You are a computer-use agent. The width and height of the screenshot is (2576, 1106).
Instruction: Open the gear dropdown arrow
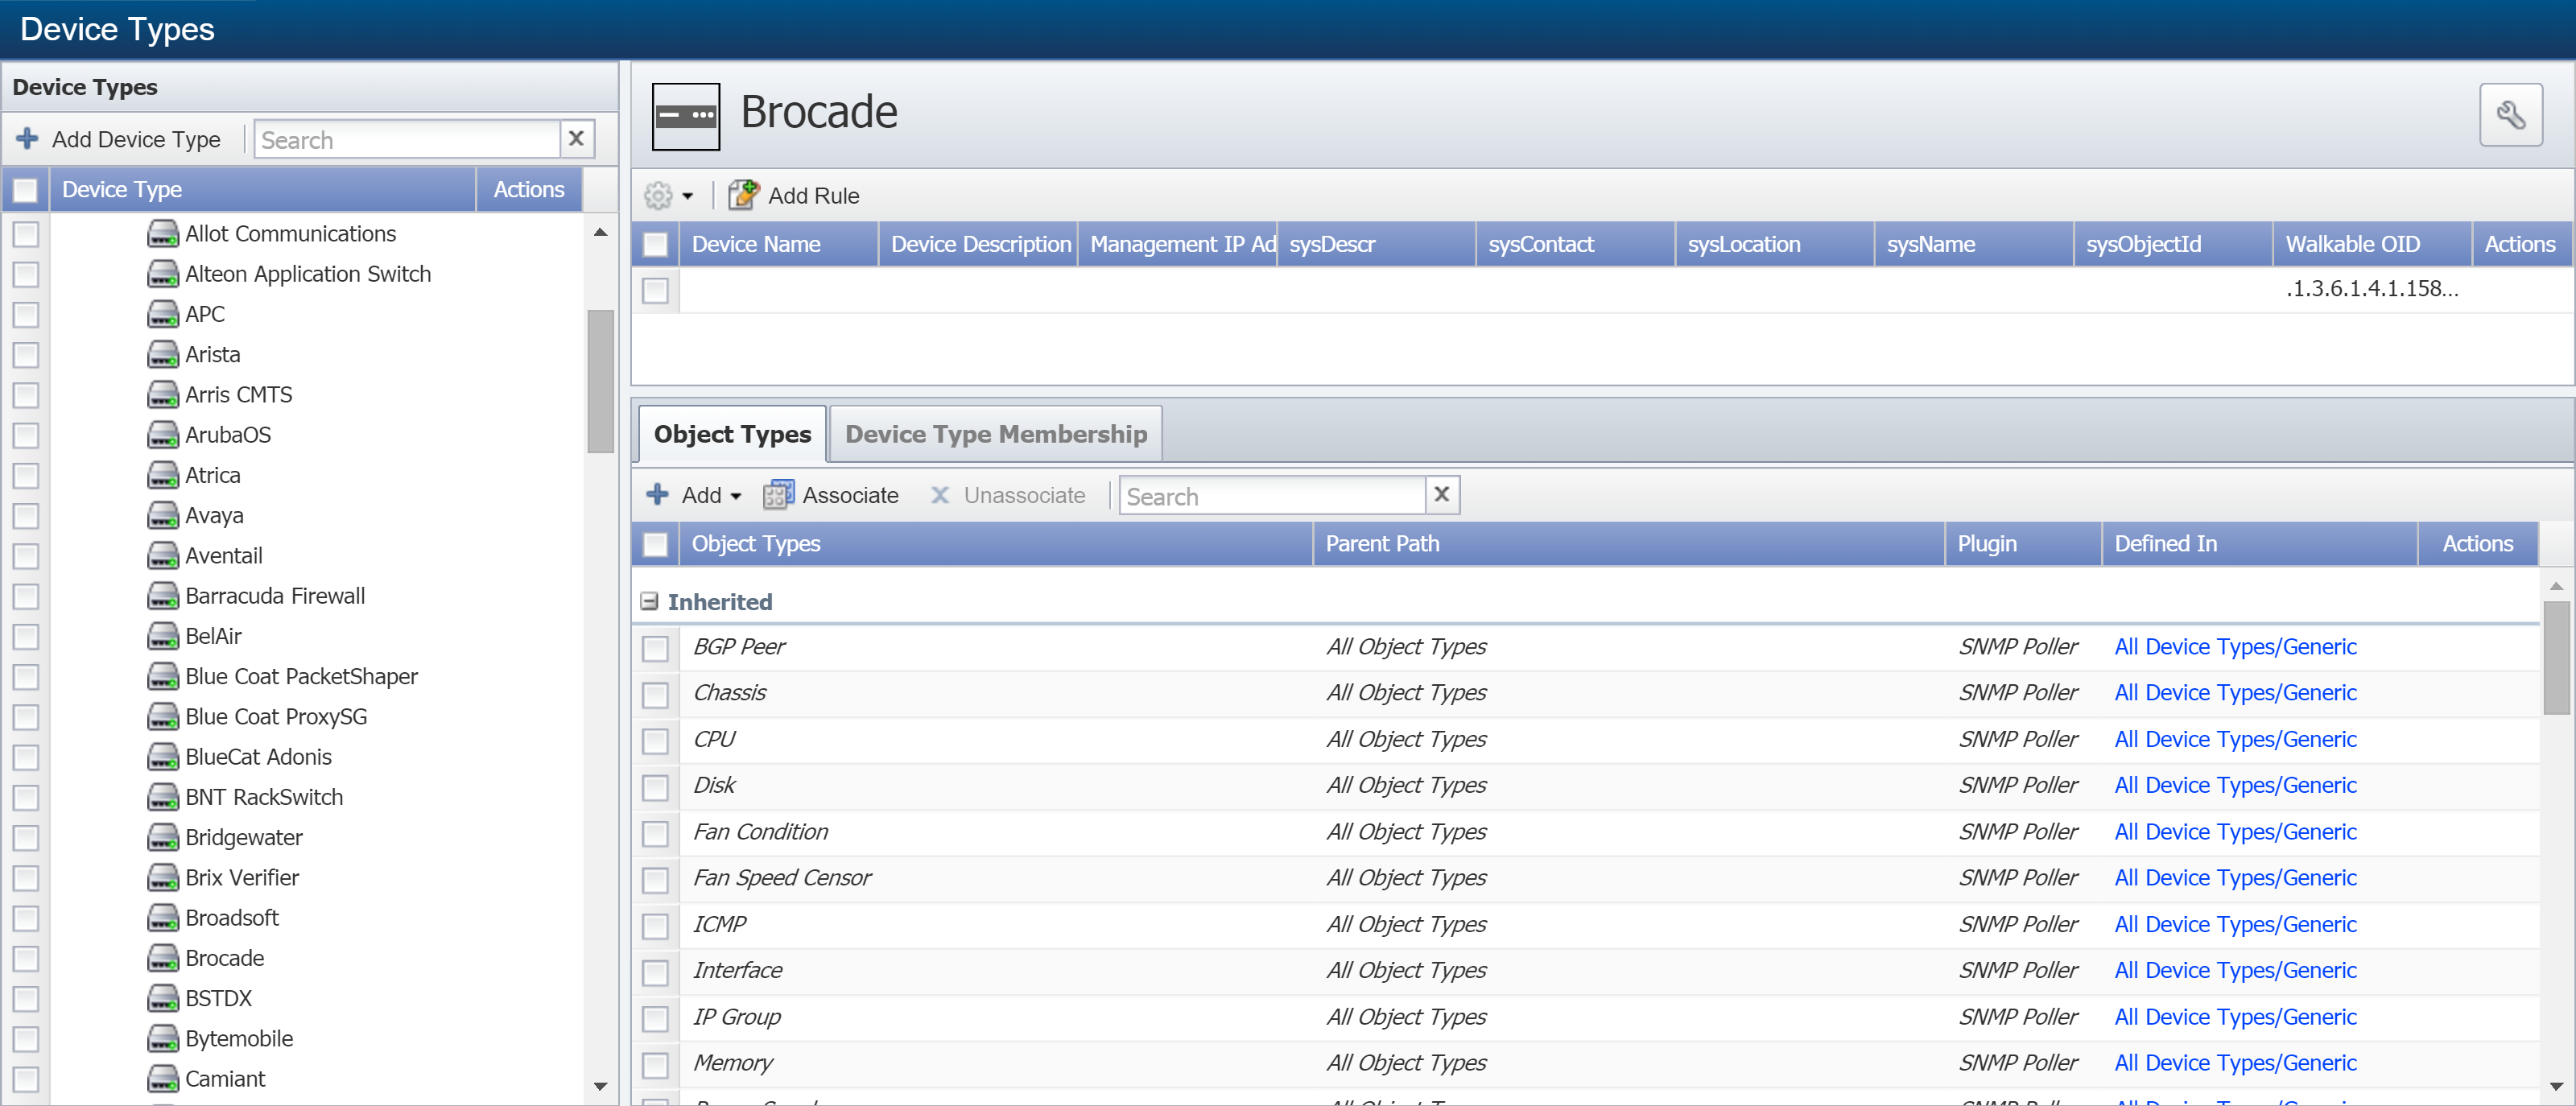click(x=688, y=196)
